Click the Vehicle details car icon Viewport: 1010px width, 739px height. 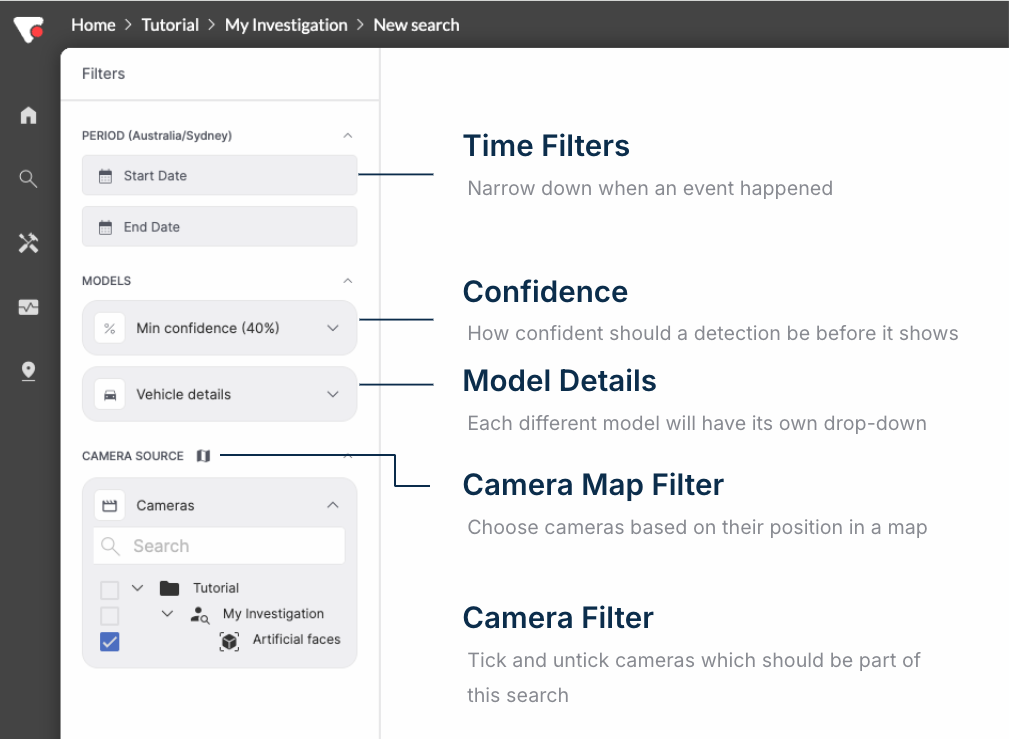pos(110,394)
